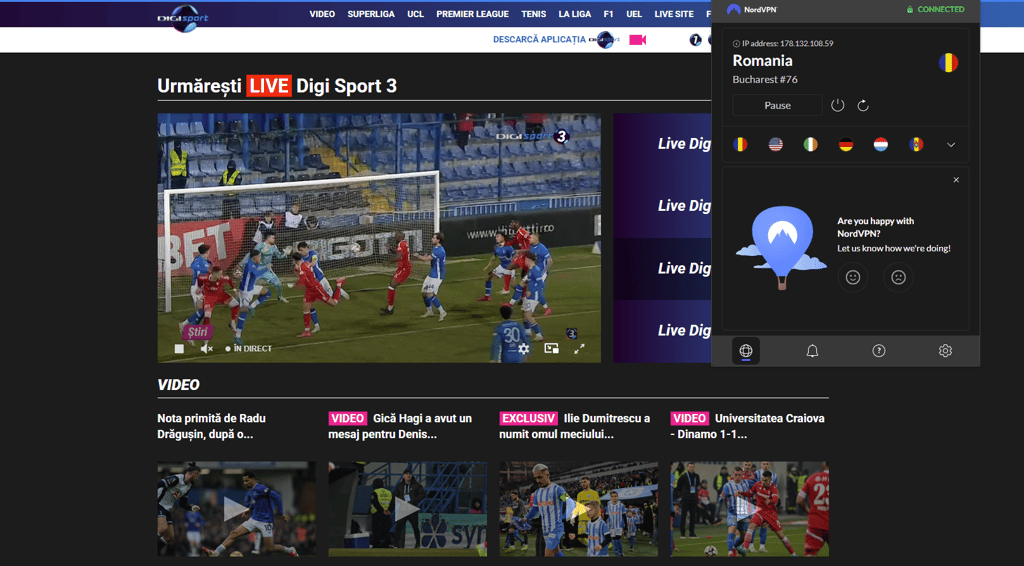The height and width of the screenshot is (566, 1024).
Task: Open article Nota primită de Radu Drăgușin
Action: point(212,426)
